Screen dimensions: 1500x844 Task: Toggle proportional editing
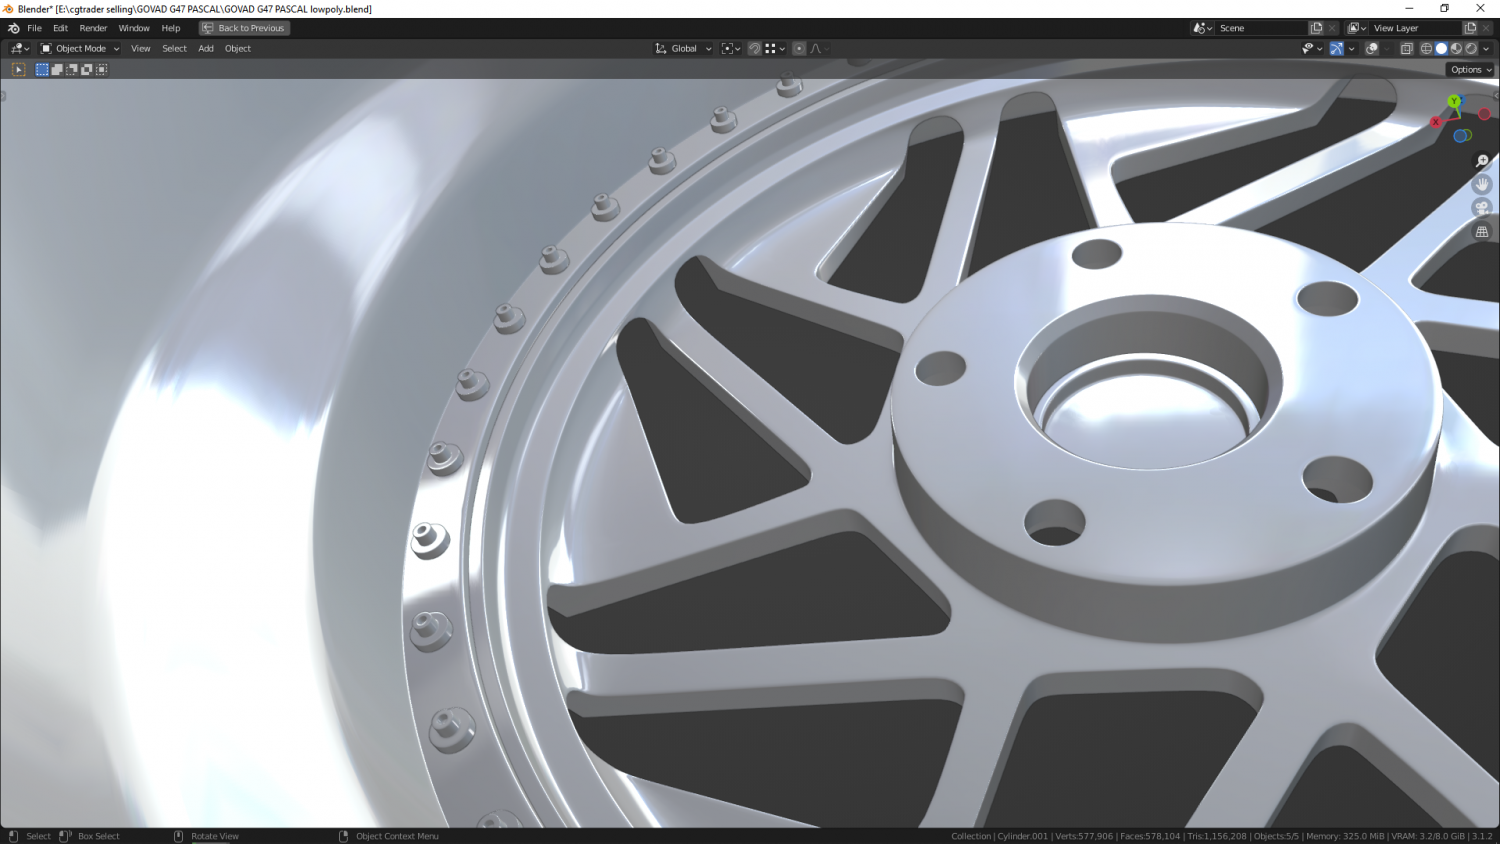[799, 48]
